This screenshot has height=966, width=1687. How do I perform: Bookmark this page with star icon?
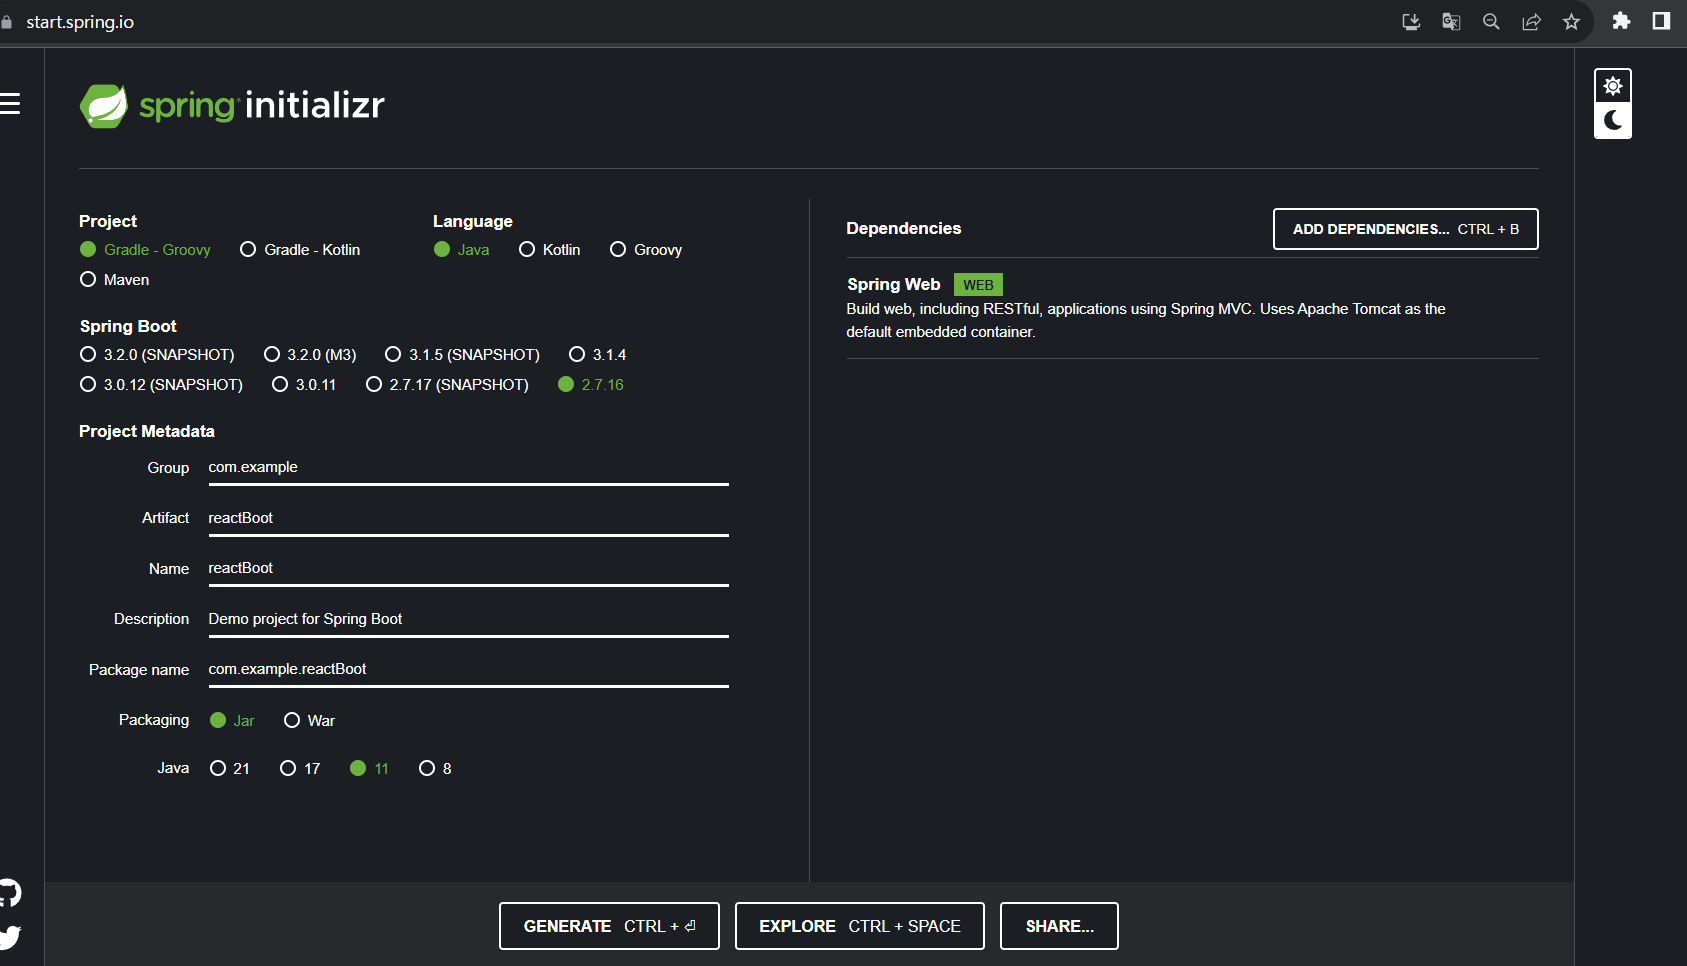click(1571, 22)
